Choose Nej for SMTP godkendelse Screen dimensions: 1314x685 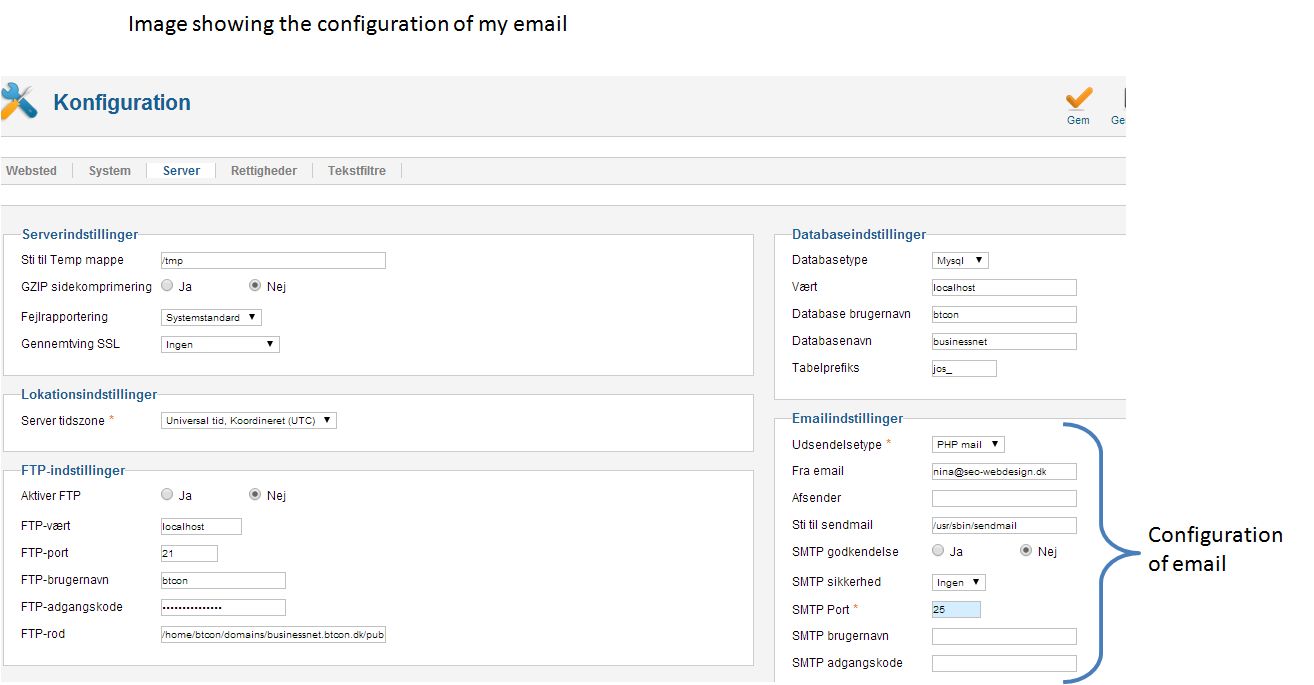[1026, 551]
